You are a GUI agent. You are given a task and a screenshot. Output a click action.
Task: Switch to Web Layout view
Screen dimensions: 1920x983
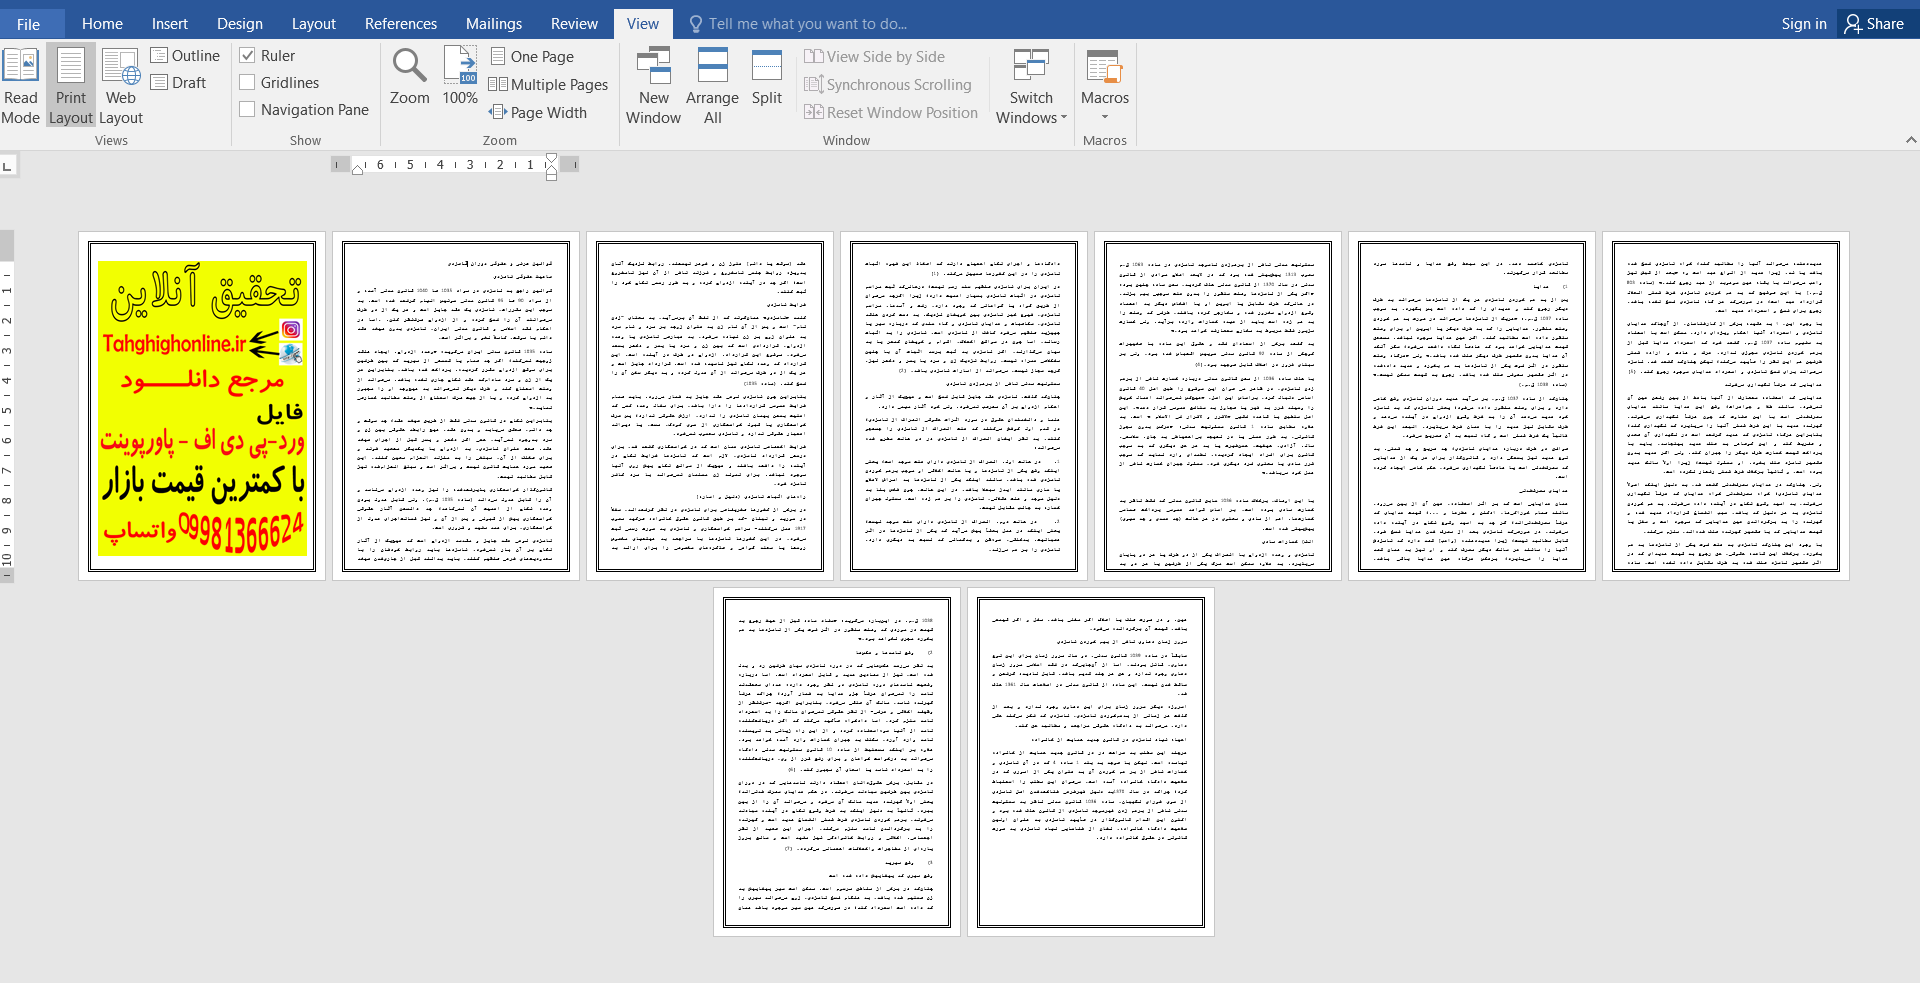coord(121,86)
